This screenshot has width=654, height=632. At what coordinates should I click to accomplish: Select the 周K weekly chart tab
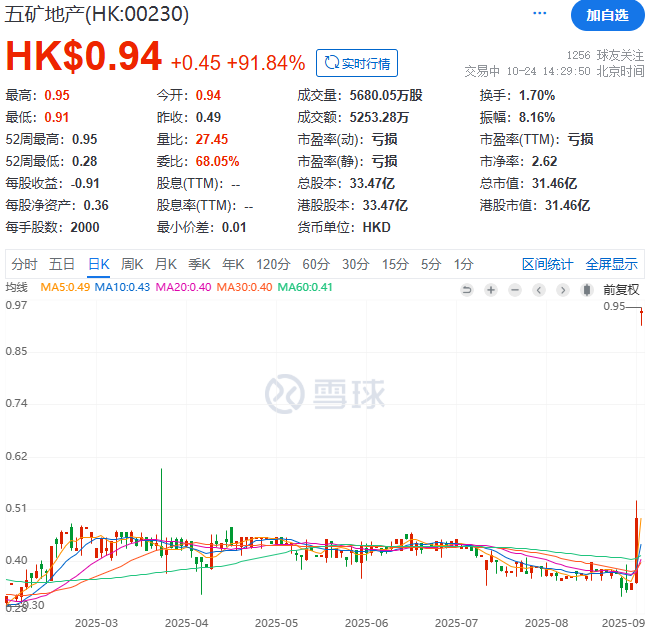(133, 264)
